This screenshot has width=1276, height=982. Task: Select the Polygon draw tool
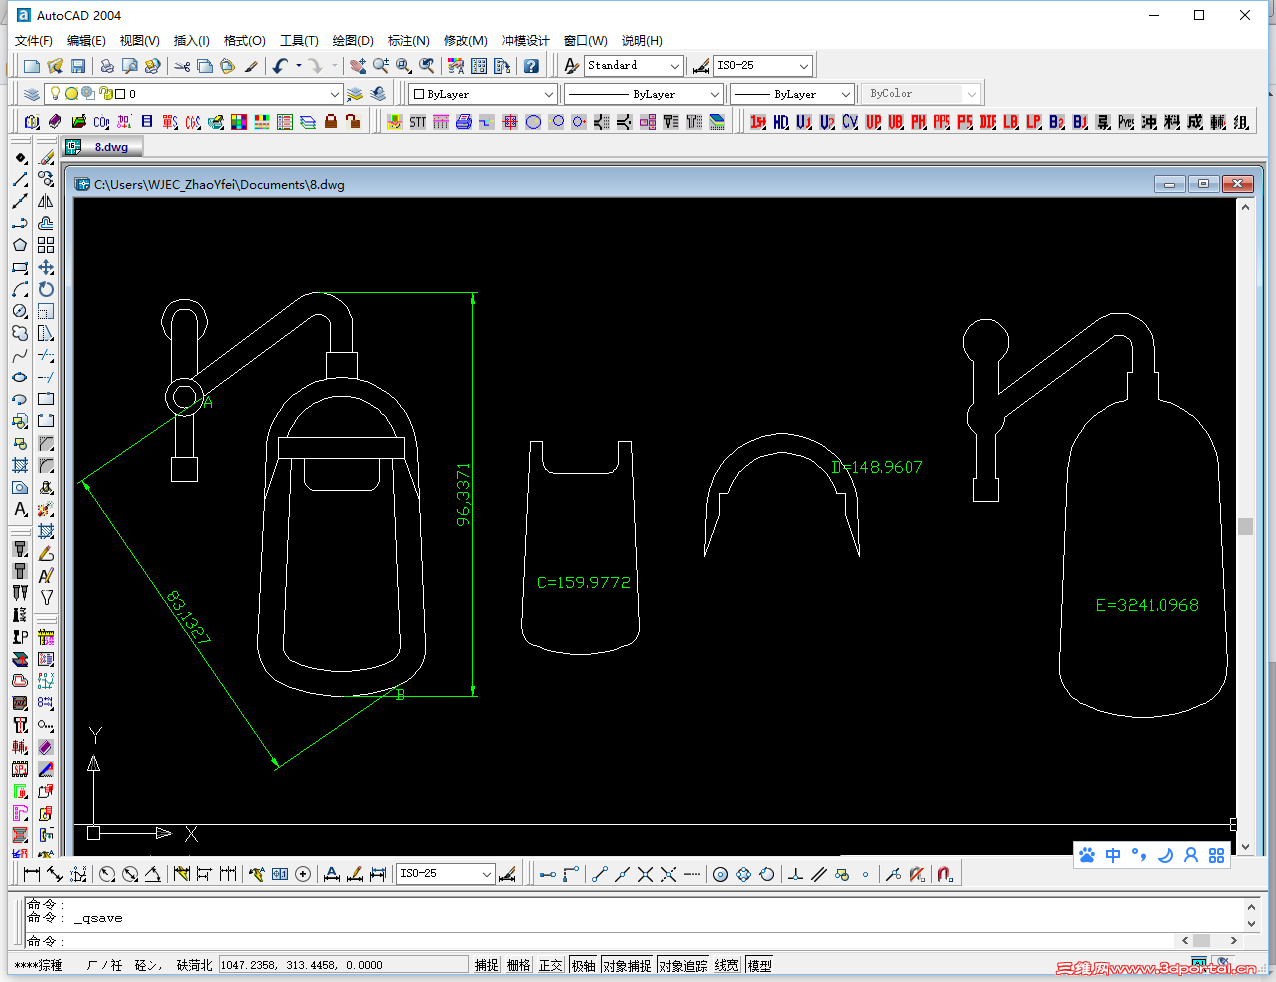click(x=20, y=245)
